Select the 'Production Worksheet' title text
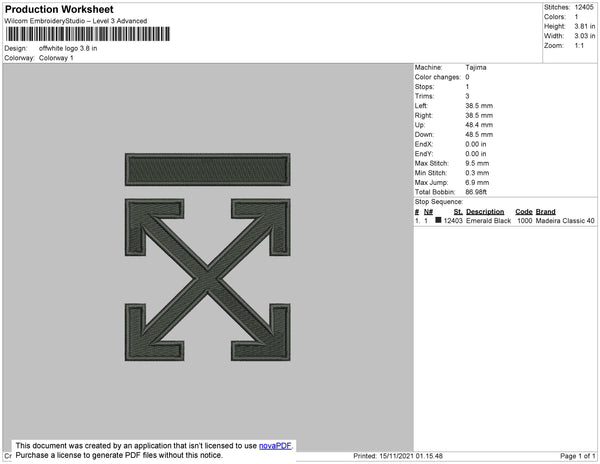This screenshot has width=600, height=464. pos(59,10)
